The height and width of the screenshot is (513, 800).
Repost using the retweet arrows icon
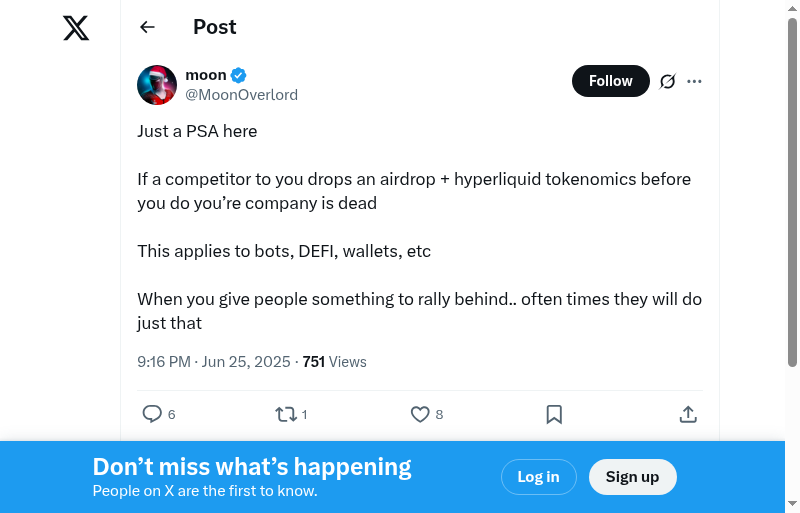(285, 414)
